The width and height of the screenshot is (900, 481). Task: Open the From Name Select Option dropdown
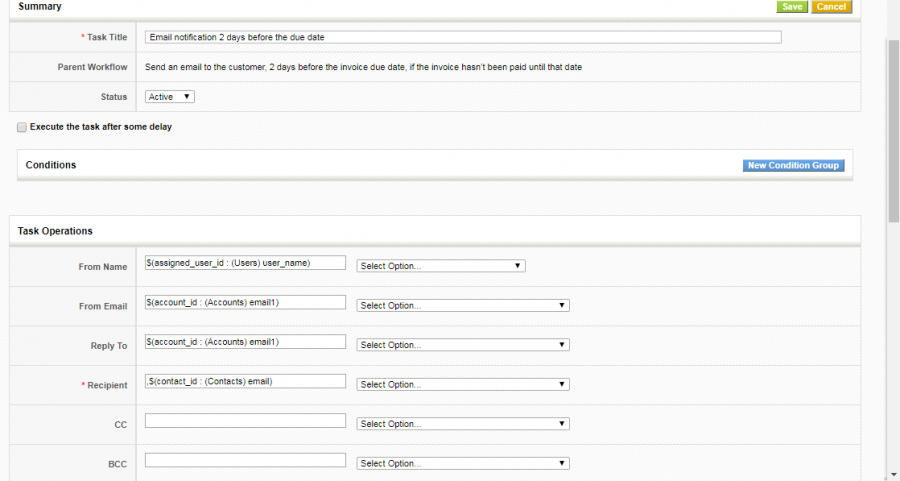440,266
